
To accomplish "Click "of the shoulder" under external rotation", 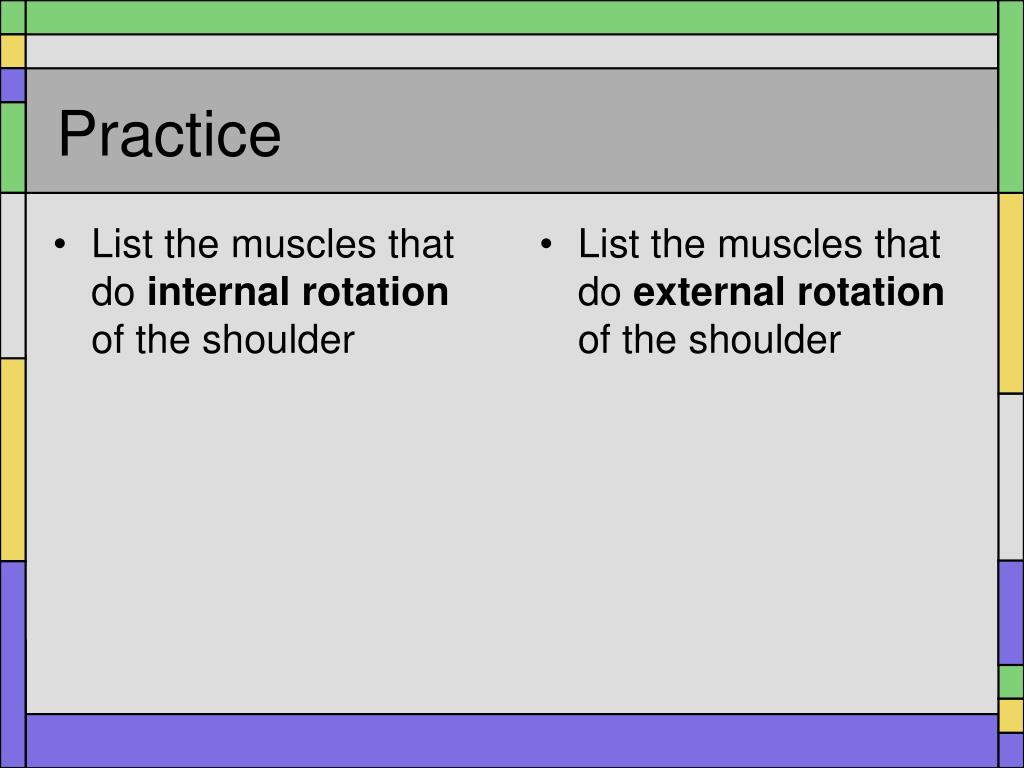I will [709, 340].
